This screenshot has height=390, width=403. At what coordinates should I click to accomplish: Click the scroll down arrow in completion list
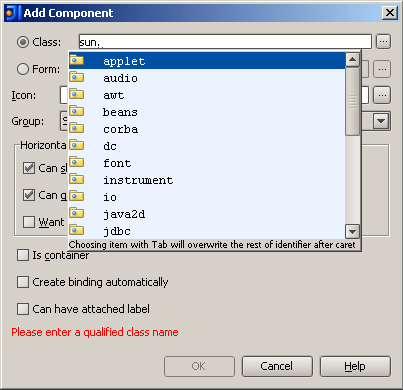click(352, 231)
